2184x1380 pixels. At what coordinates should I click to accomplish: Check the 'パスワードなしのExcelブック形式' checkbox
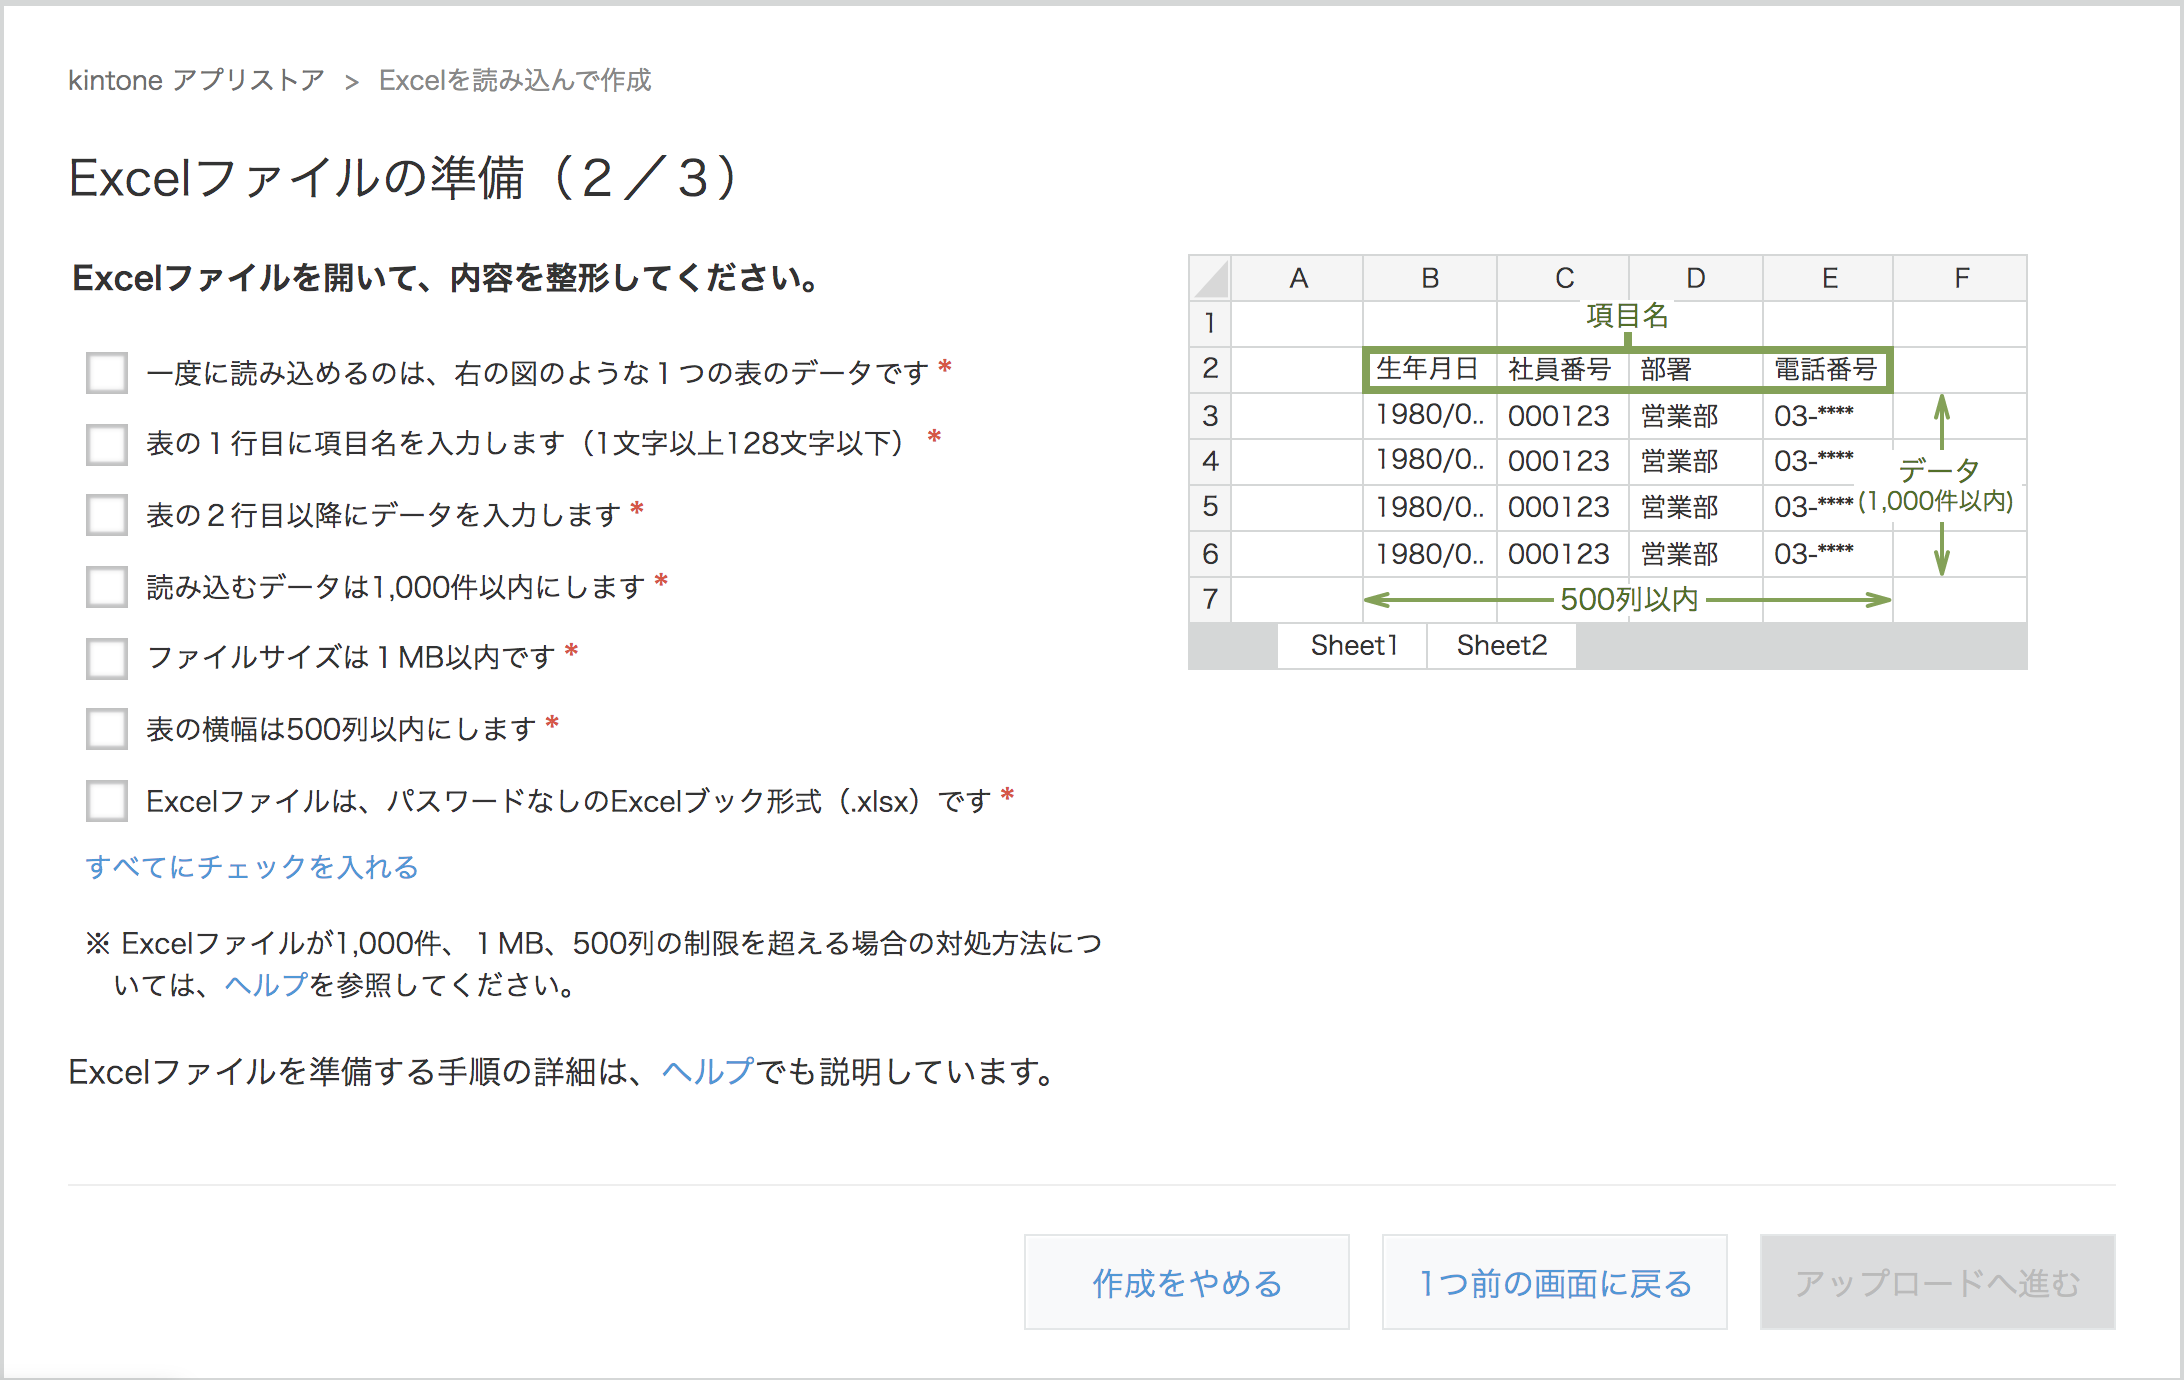click(107, 801)
